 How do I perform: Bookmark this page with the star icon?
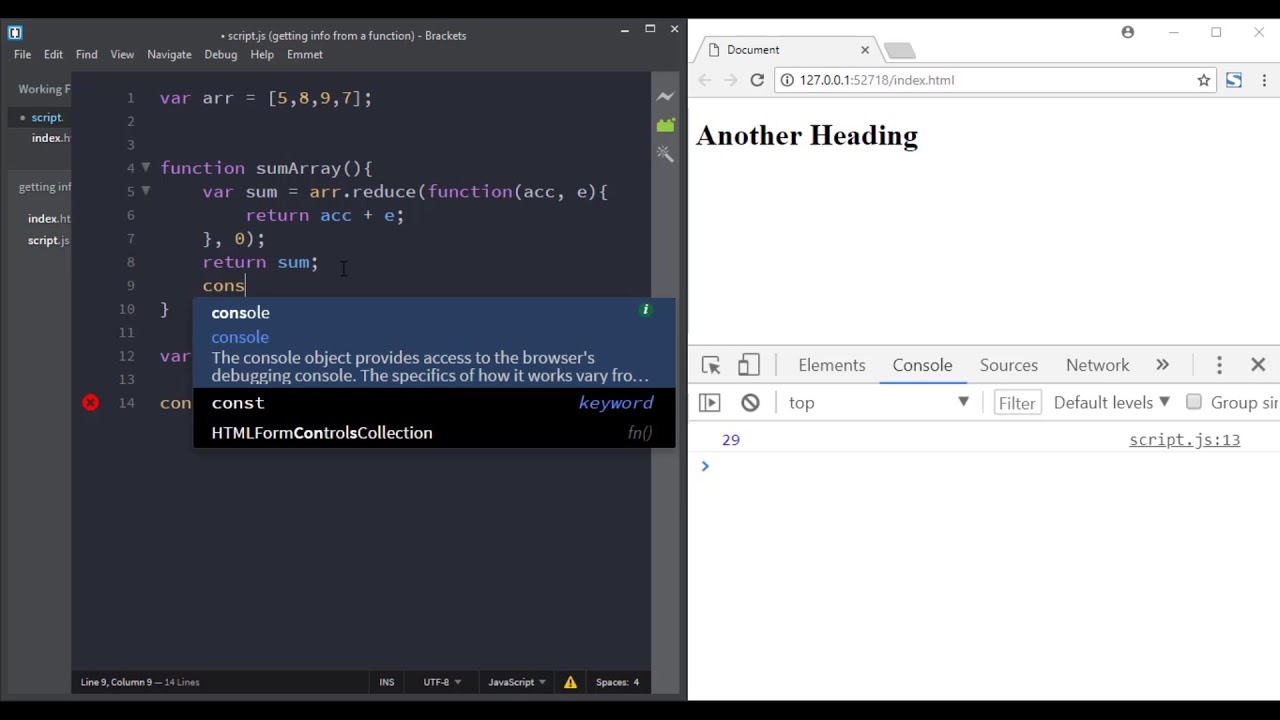[1204, 80]
